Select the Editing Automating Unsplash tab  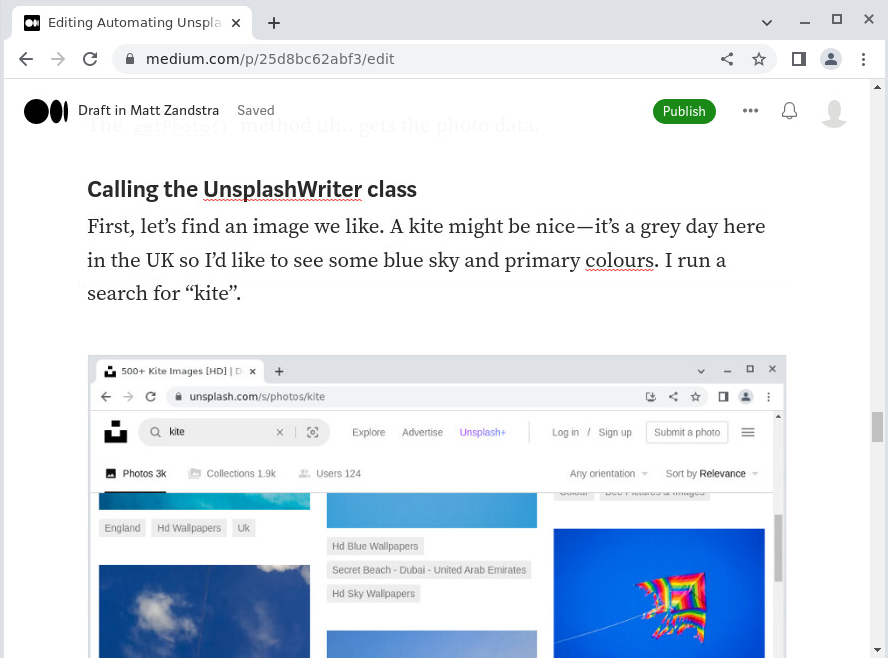(x=130, y=23)
